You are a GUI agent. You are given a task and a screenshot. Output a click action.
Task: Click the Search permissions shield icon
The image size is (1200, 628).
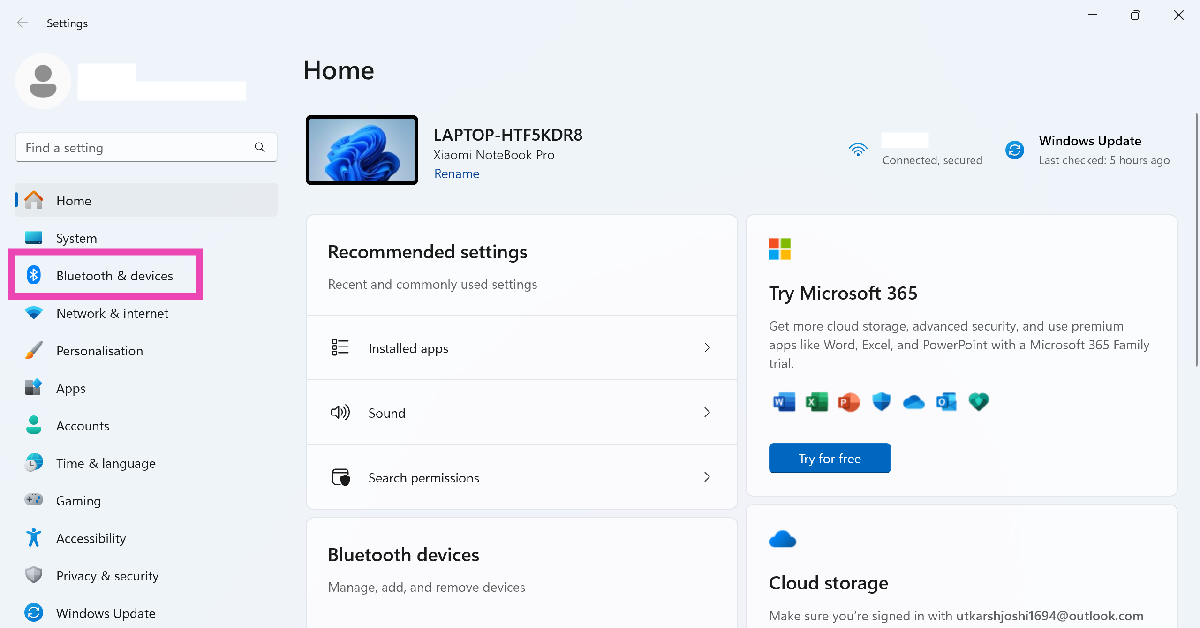[x=340, y=477]
